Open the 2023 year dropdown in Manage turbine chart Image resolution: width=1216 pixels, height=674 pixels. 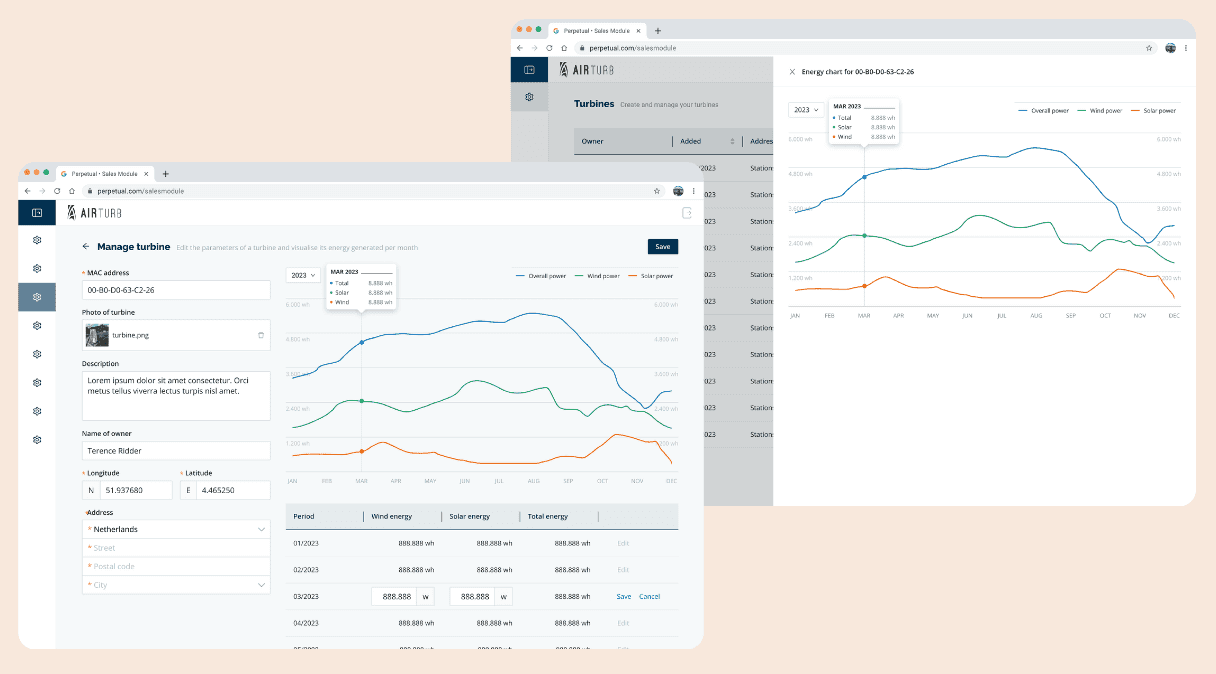pyautogui.click(x=303, y=275)
